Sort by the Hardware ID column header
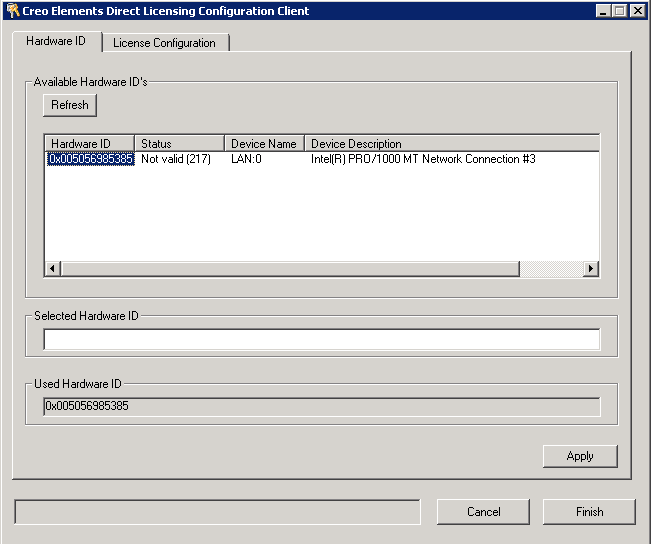This screenshot has height=544, width=651. pos(89,144)
